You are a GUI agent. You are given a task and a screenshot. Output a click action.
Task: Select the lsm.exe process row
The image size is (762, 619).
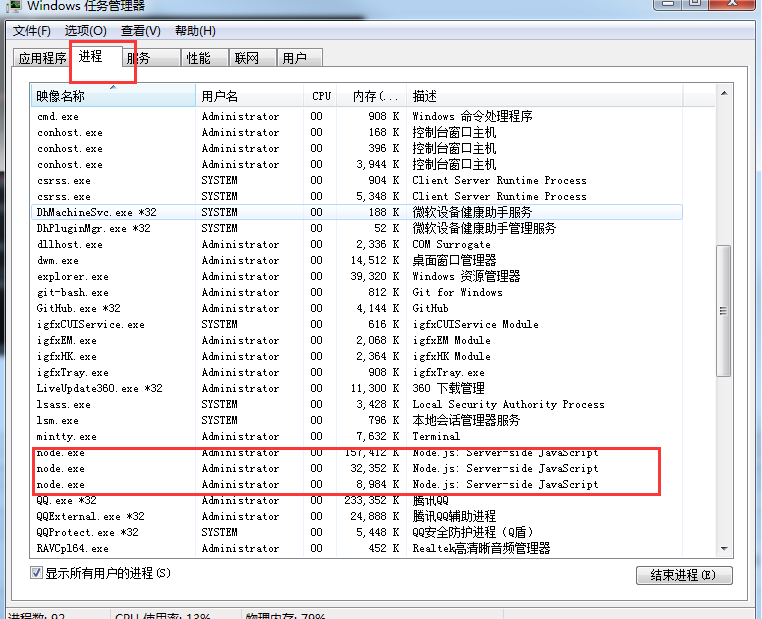click(357, 421)
